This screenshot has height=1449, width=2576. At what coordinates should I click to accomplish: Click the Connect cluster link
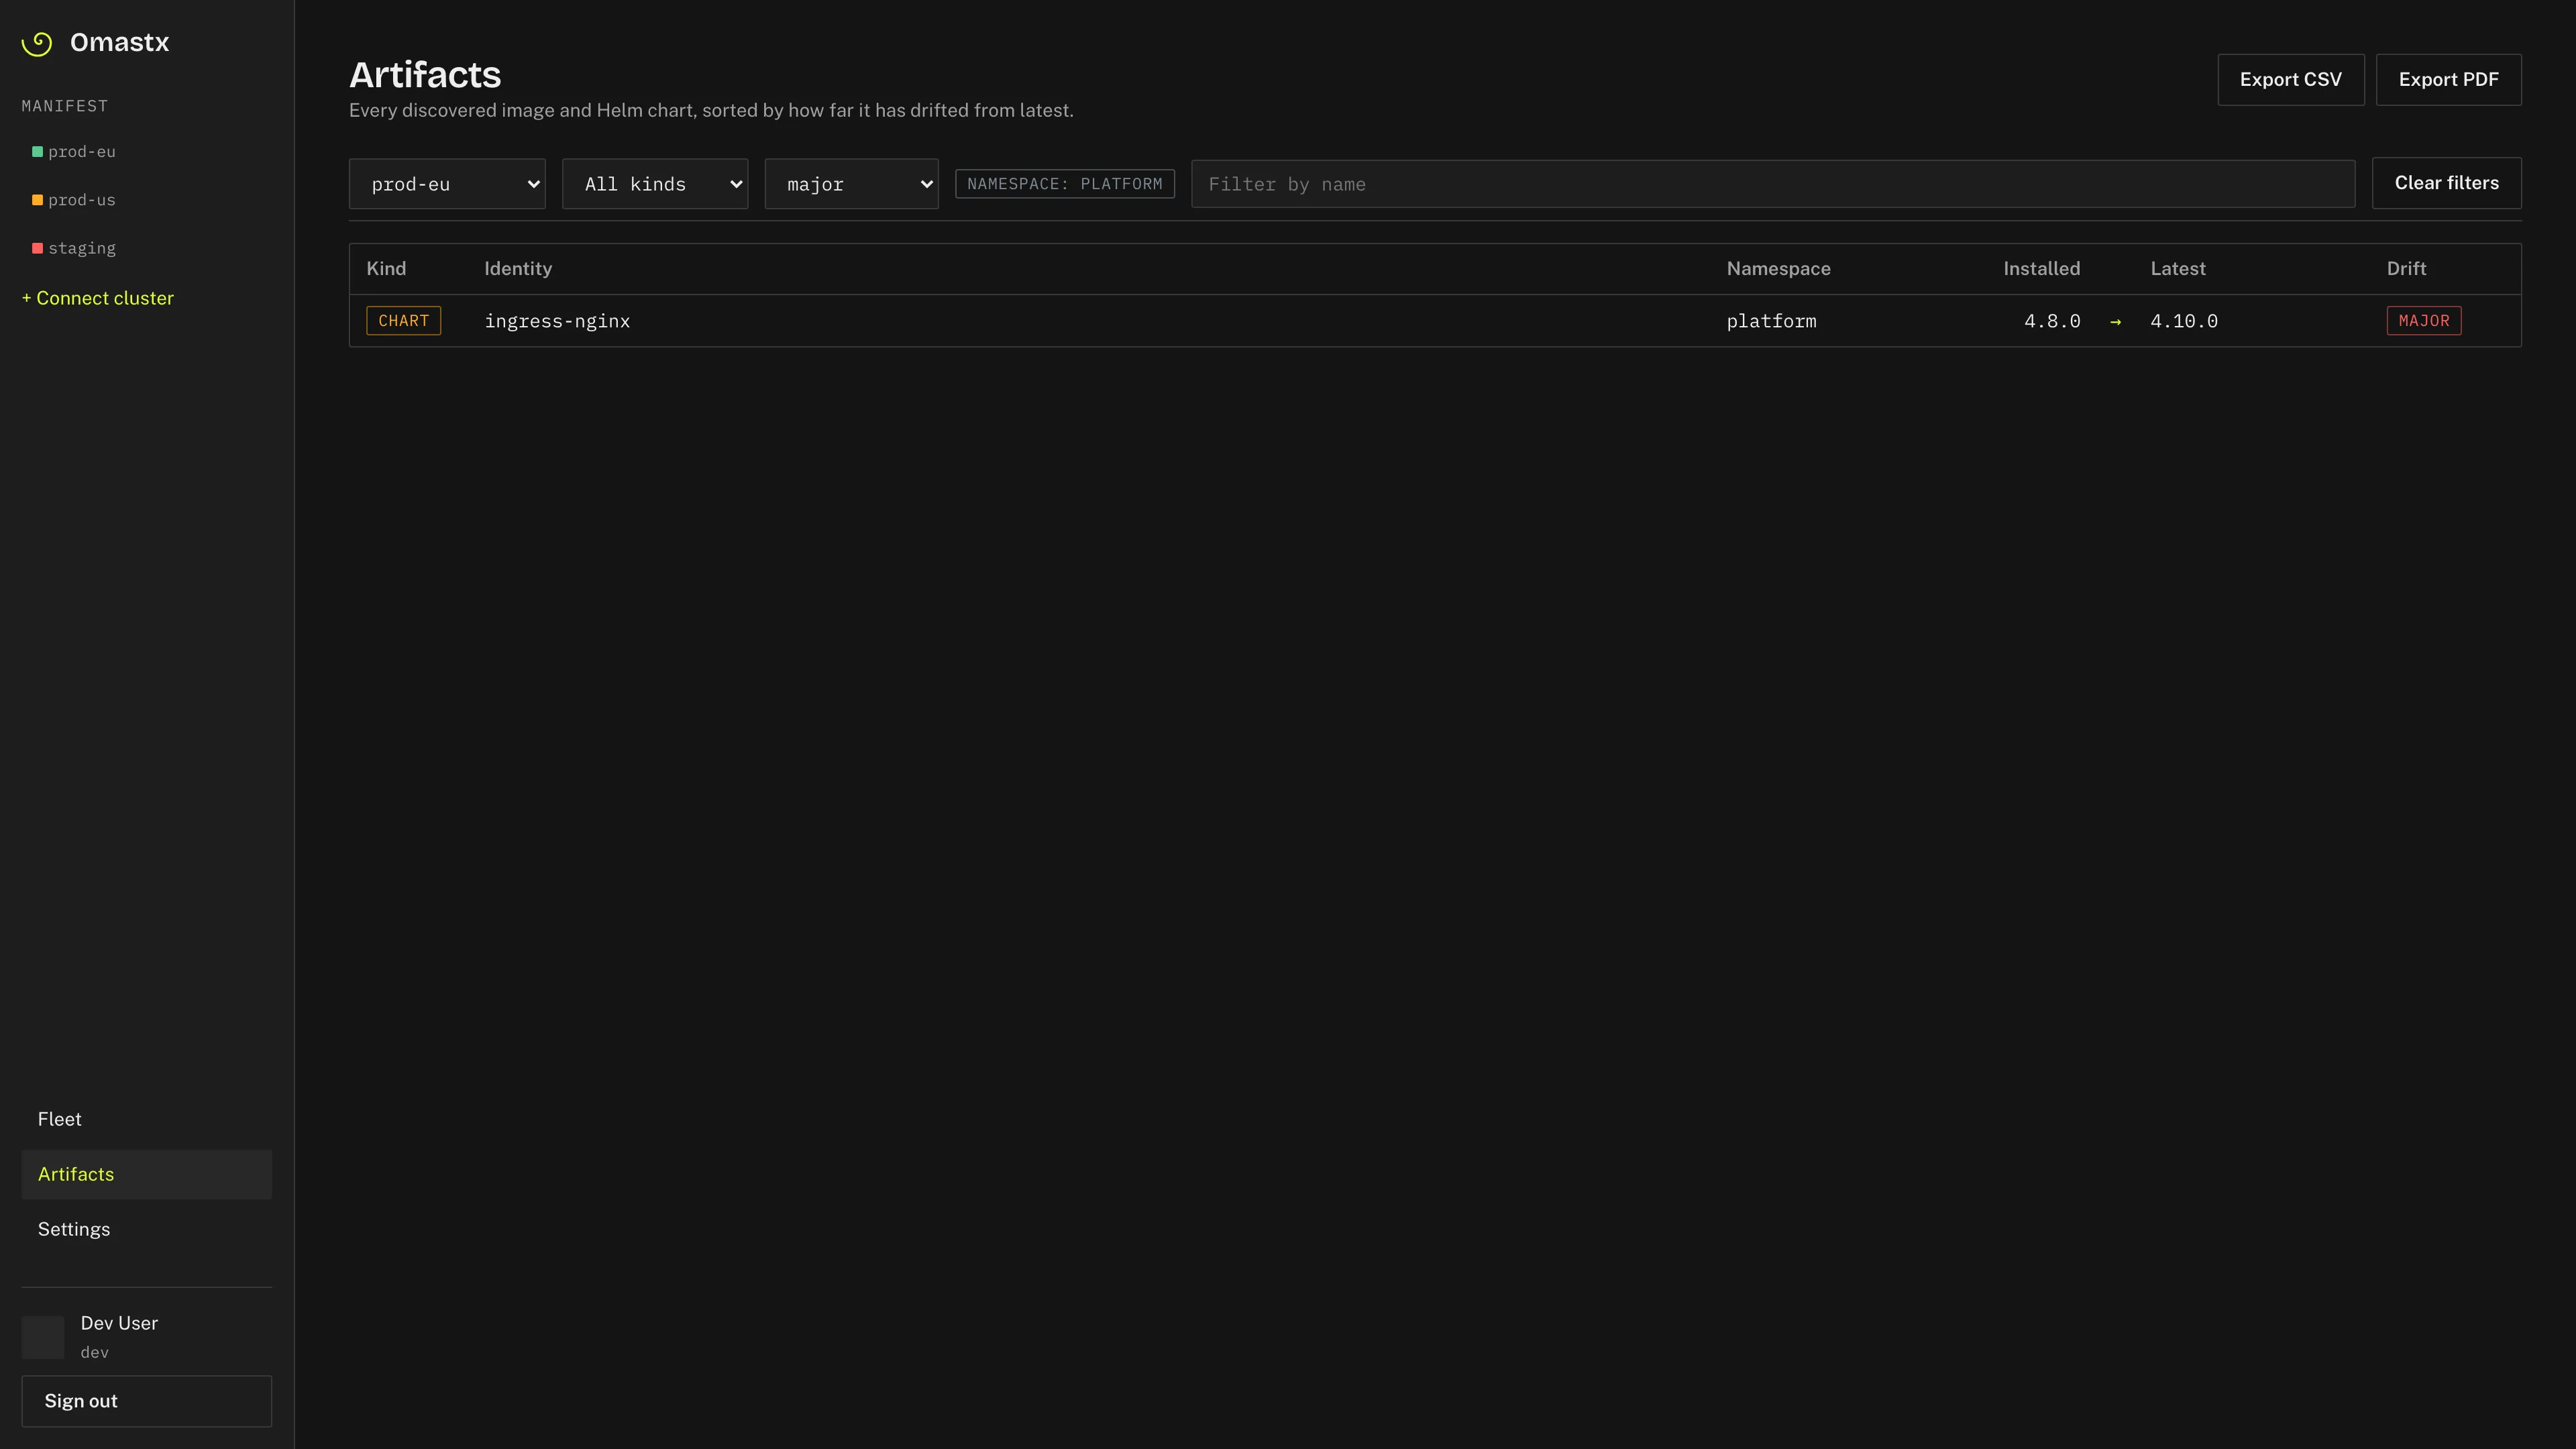[x=98, y=298]
